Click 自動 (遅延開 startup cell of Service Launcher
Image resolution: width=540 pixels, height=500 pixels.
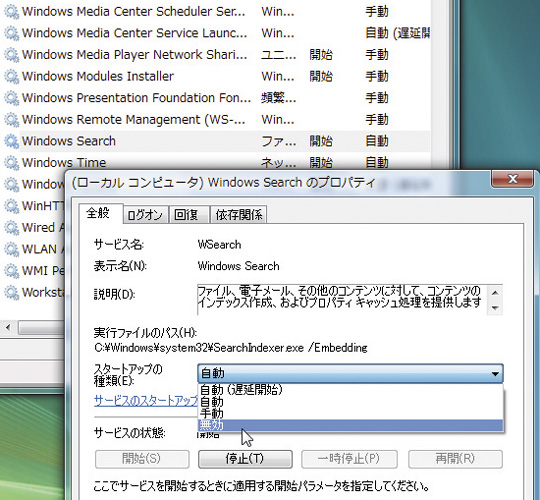tap(397, 33)
